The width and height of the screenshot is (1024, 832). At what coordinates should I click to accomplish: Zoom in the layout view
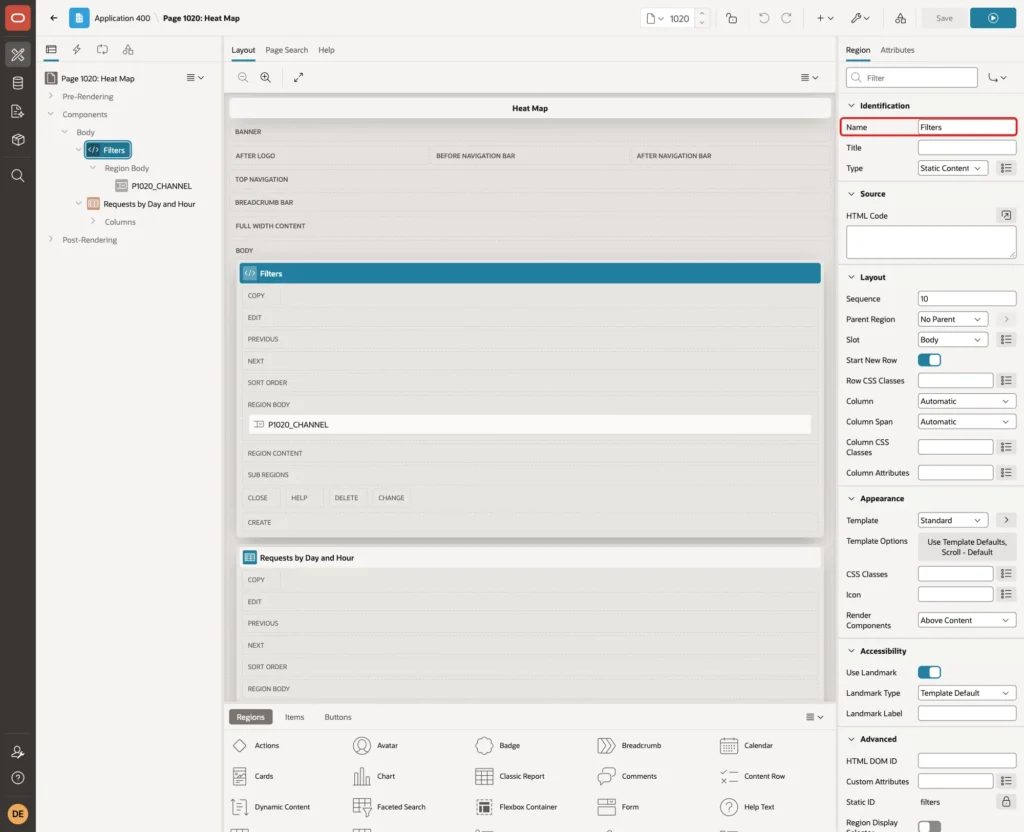(266, 77)
